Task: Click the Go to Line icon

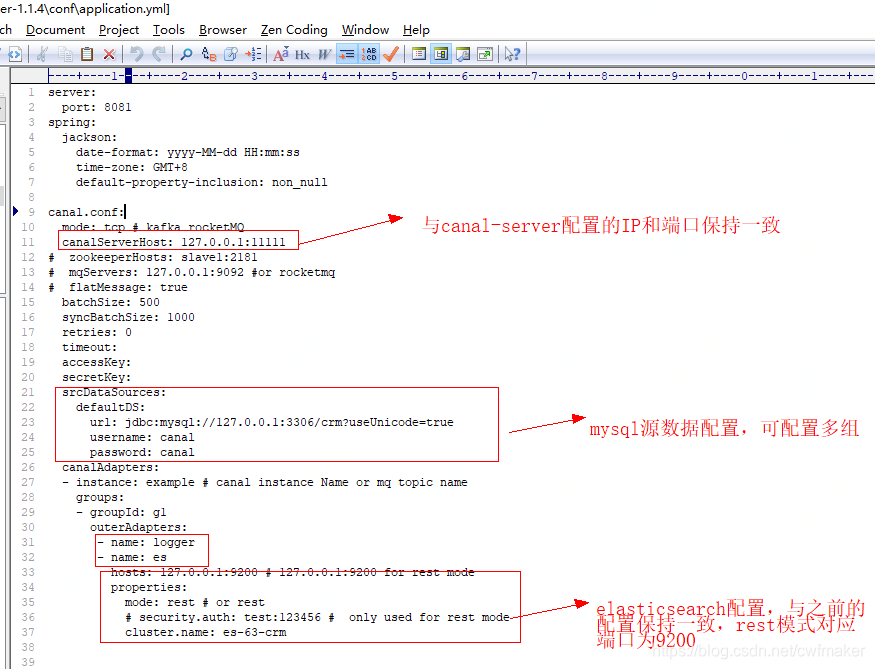Action: 253,54
